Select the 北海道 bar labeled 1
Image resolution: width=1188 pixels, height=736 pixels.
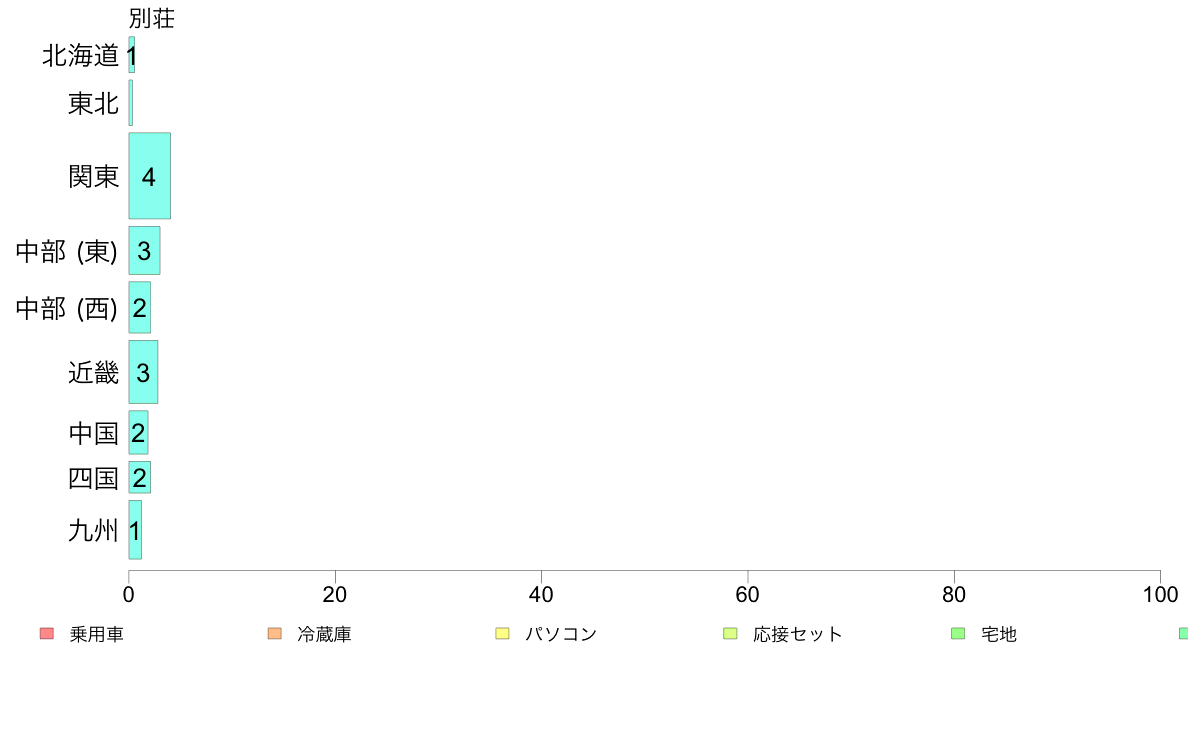coord(132,55)
